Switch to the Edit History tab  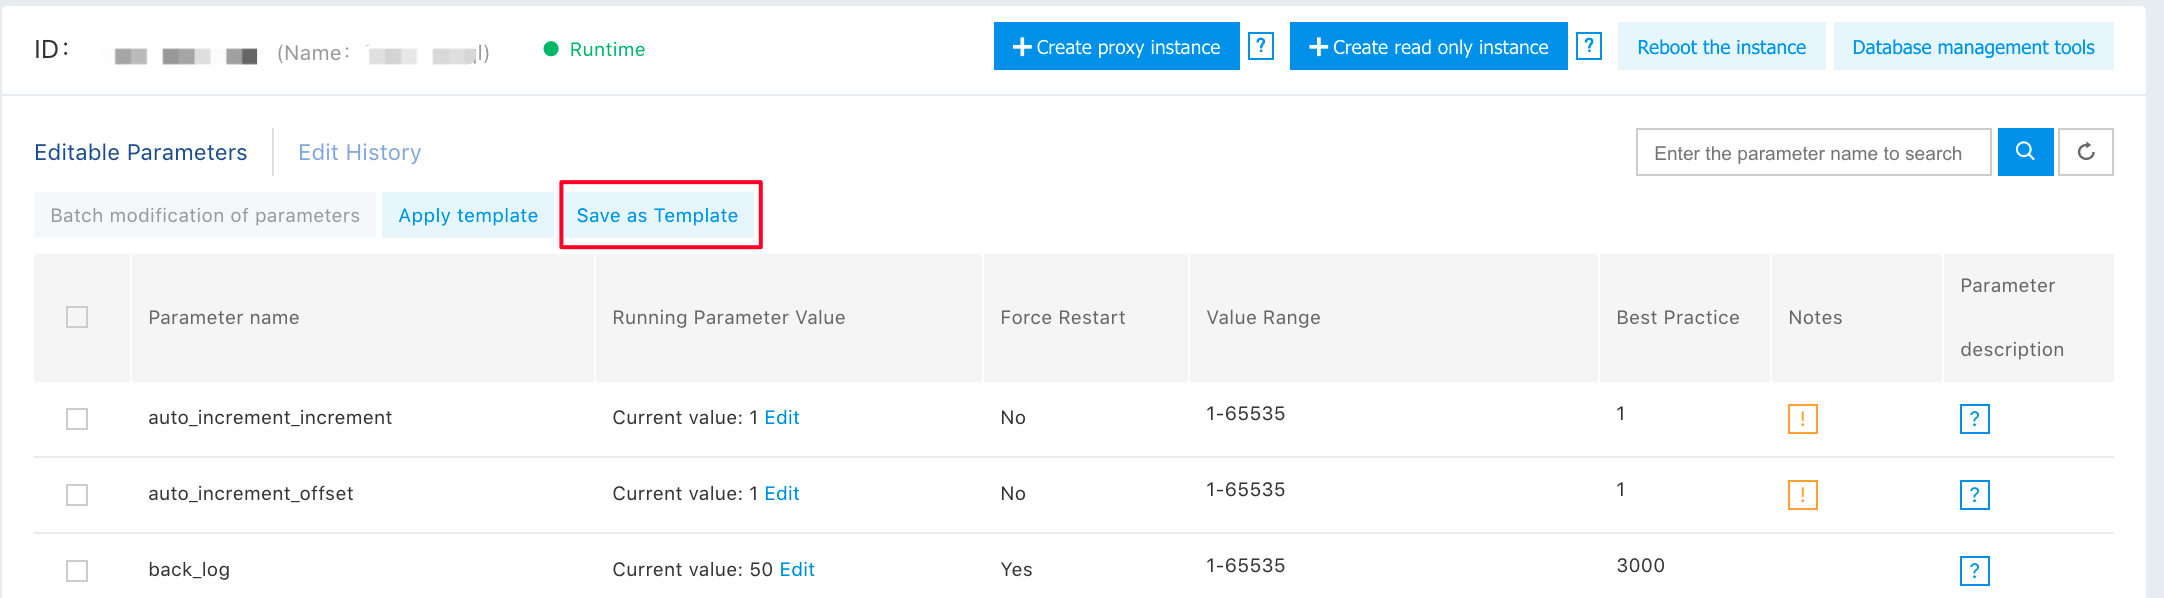click(x=359, y=152)
